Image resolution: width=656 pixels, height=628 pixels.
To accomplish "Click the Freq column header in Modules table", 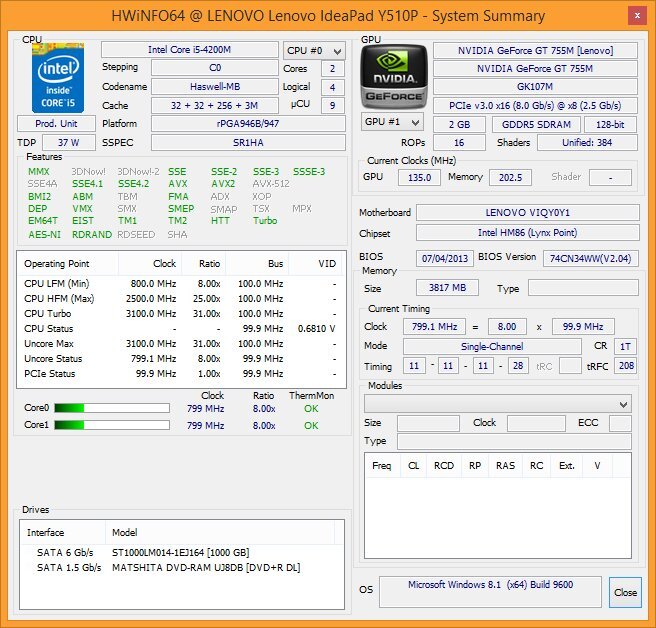I will coord(382,466).
